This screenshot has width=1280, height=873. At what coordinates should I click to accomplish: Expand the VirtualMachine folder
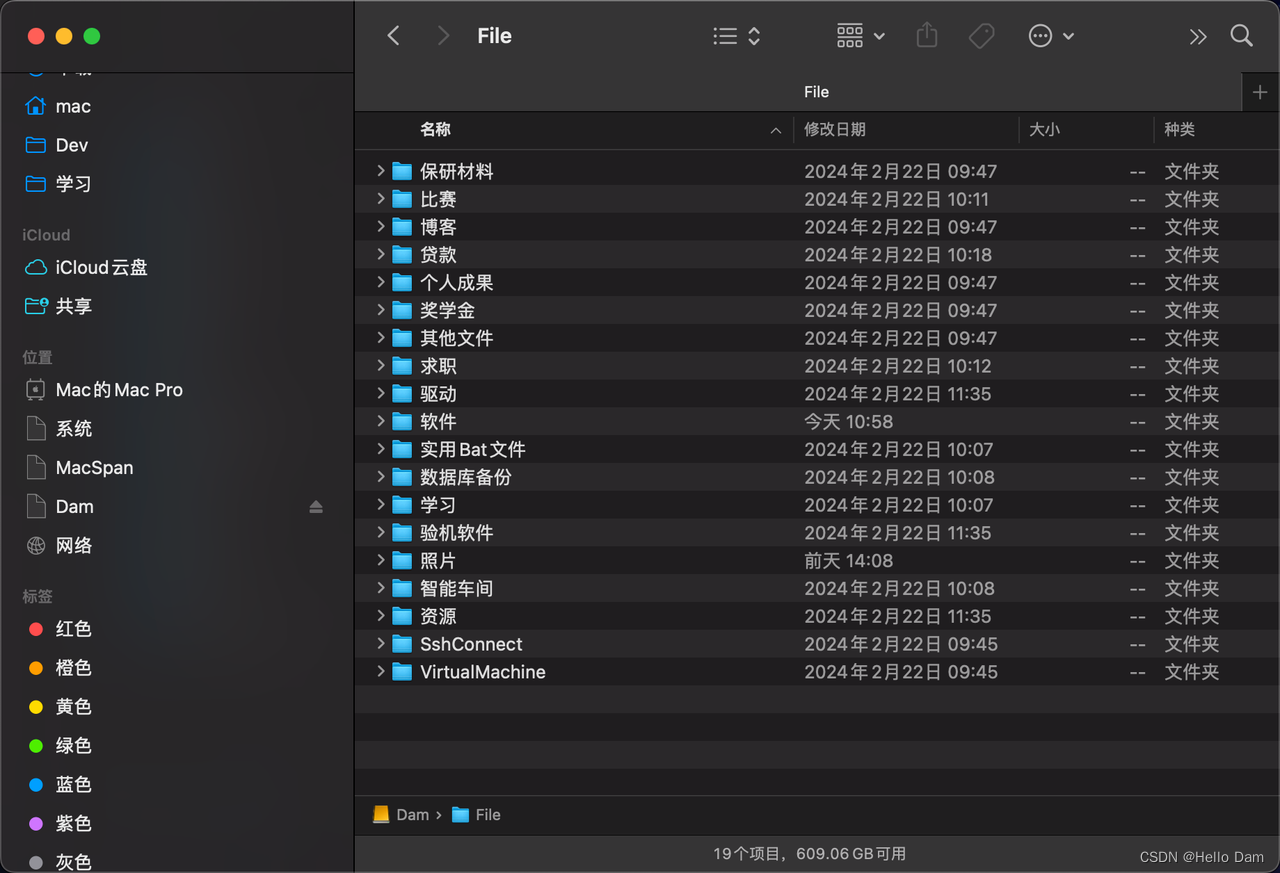(381, 672)
